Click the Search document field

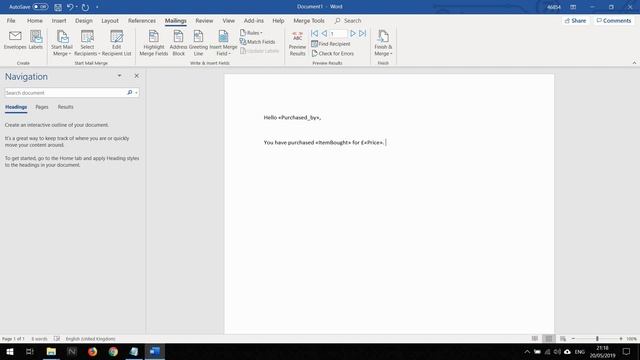coord(64,93)
